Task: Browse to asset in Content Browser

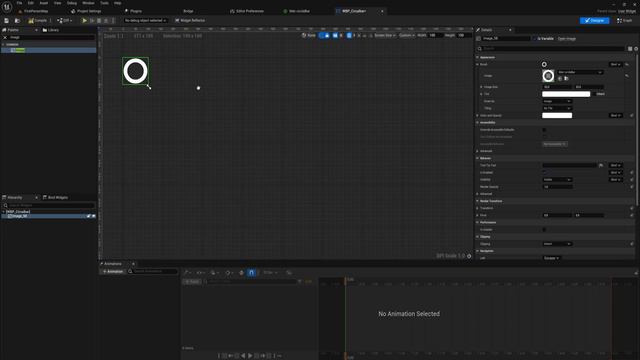Action: coord(17,20)
